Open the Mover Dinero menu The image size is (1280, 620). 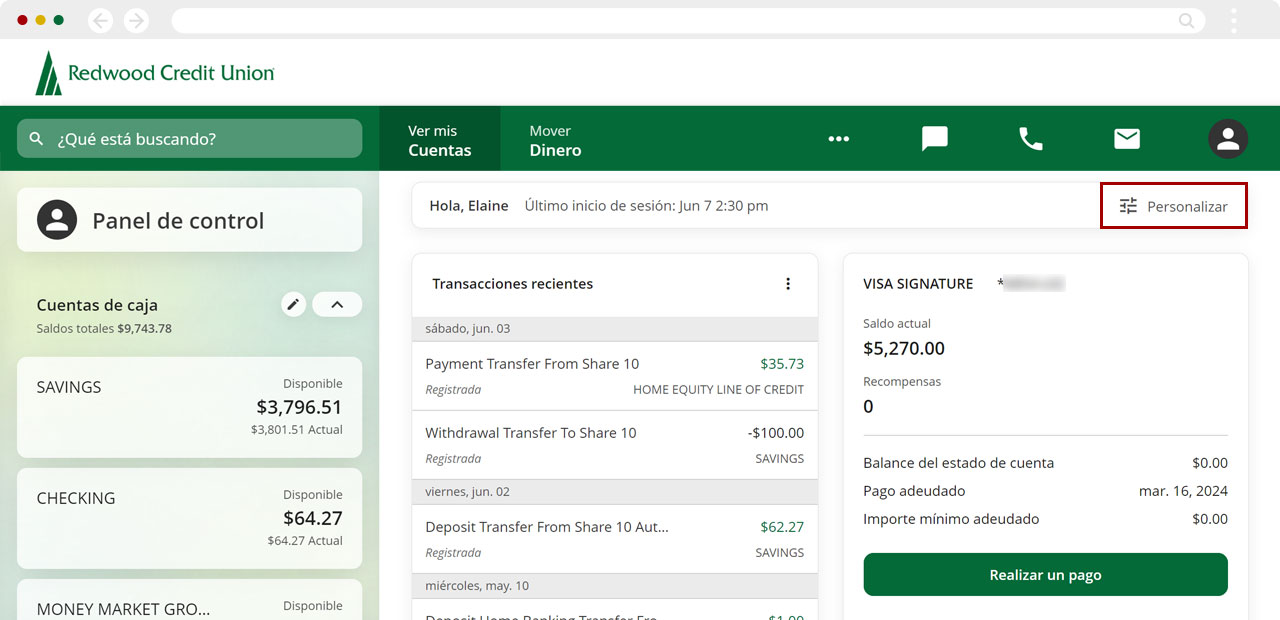coord(555,140)
